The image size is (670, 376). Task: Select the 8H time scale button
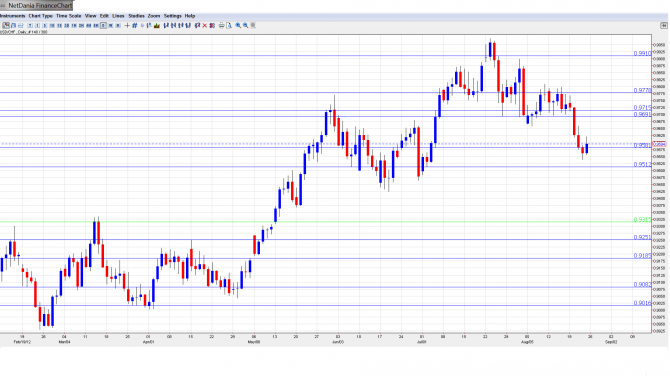(96, 26)
